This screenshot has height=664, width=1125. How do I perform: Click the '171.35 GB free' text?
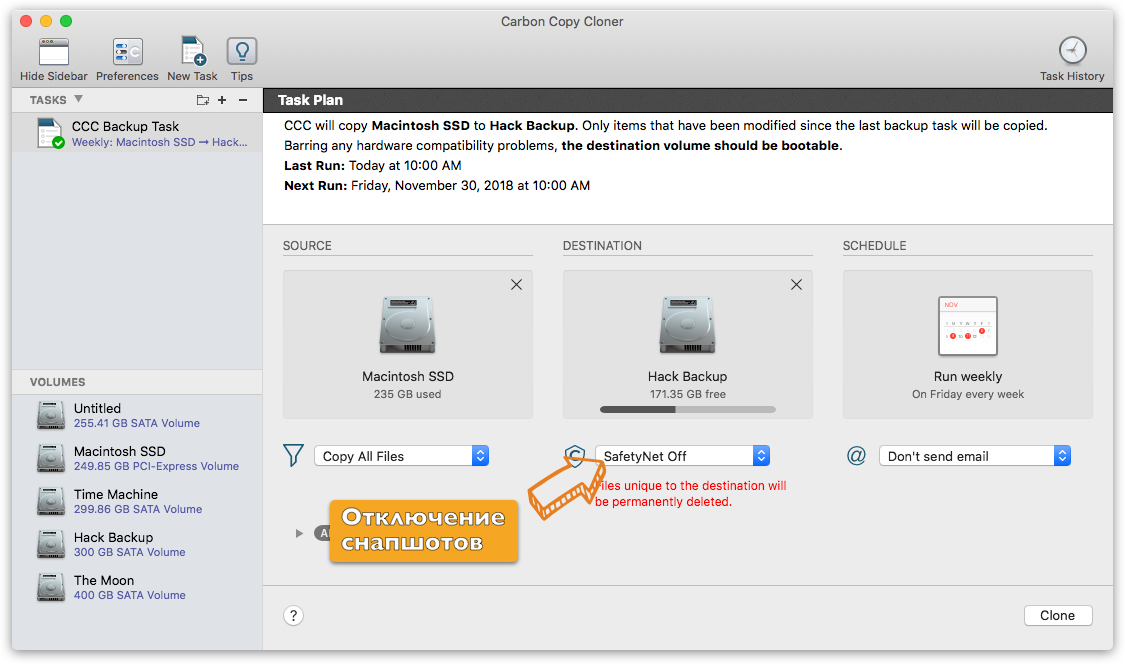click(x=687, y=394)
